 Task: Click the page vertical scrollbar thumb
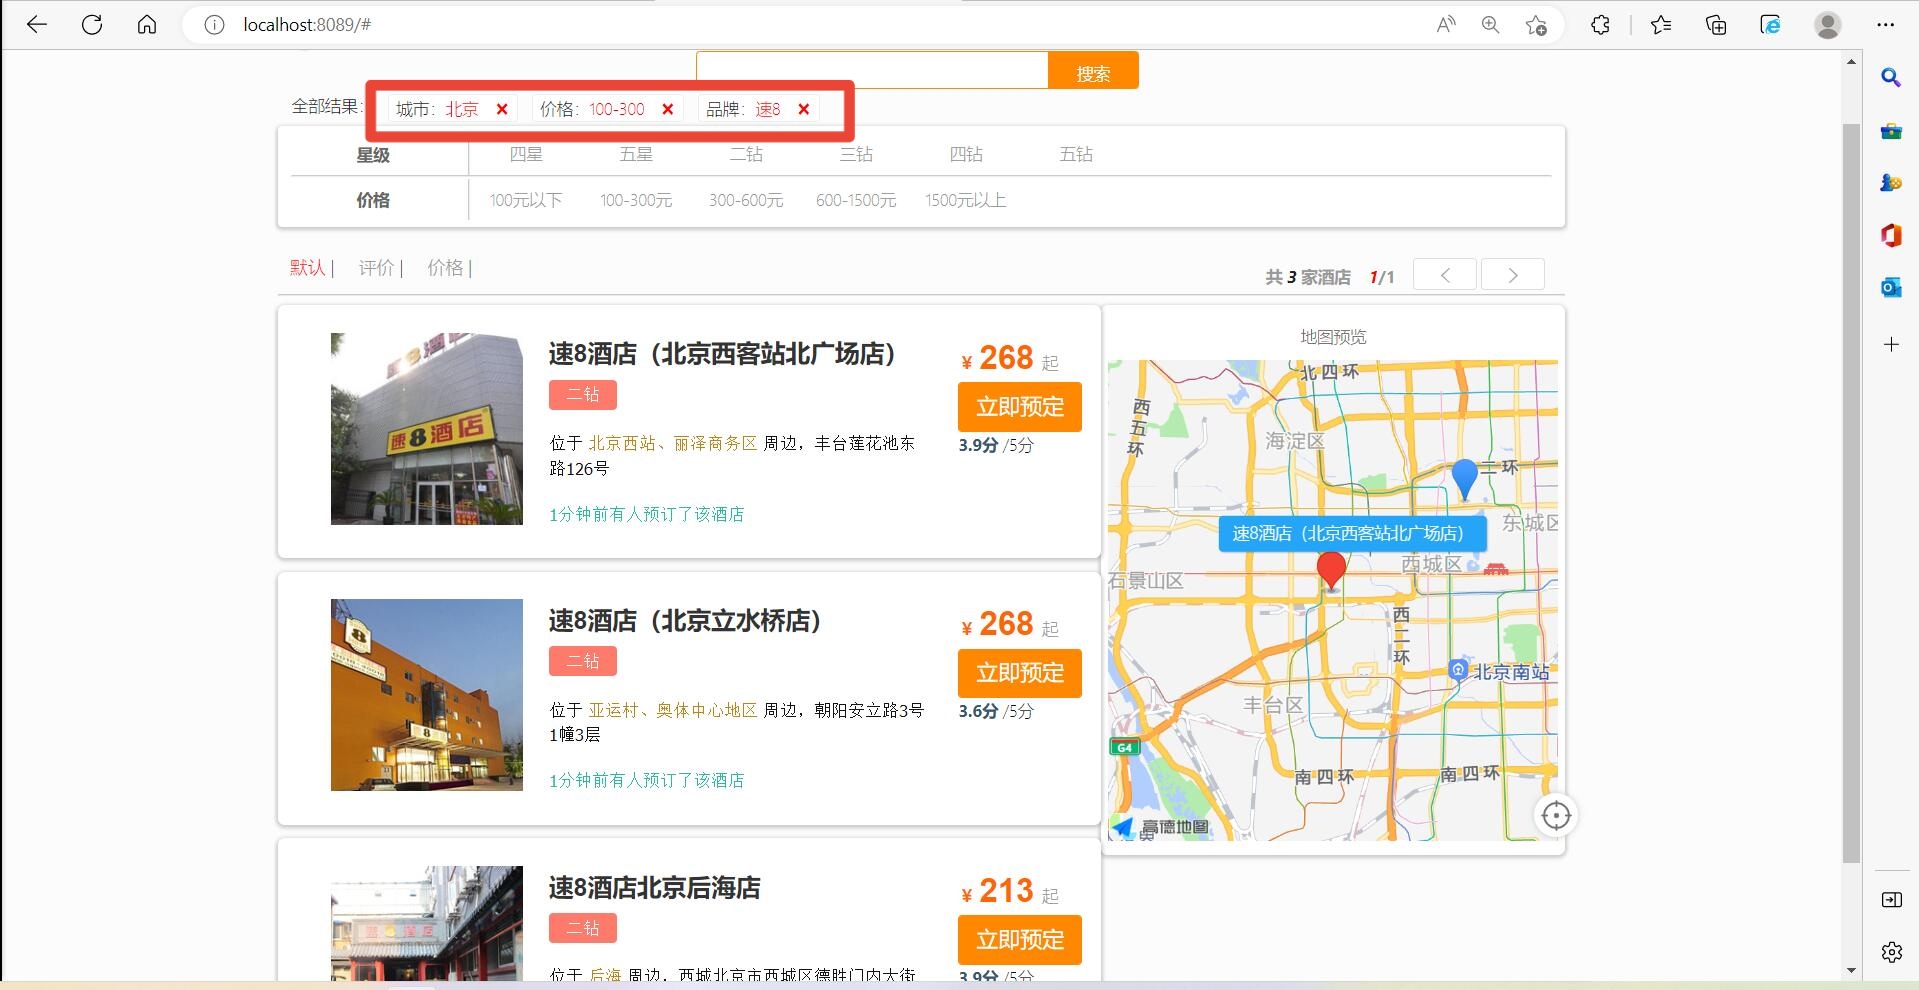1851,492
